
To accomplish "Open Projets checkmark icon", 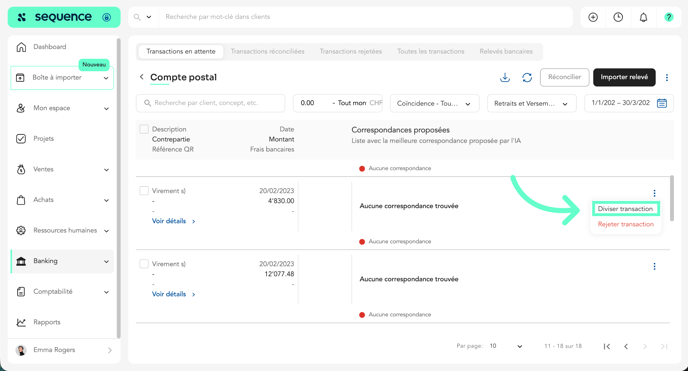I will tap(21, 139).
